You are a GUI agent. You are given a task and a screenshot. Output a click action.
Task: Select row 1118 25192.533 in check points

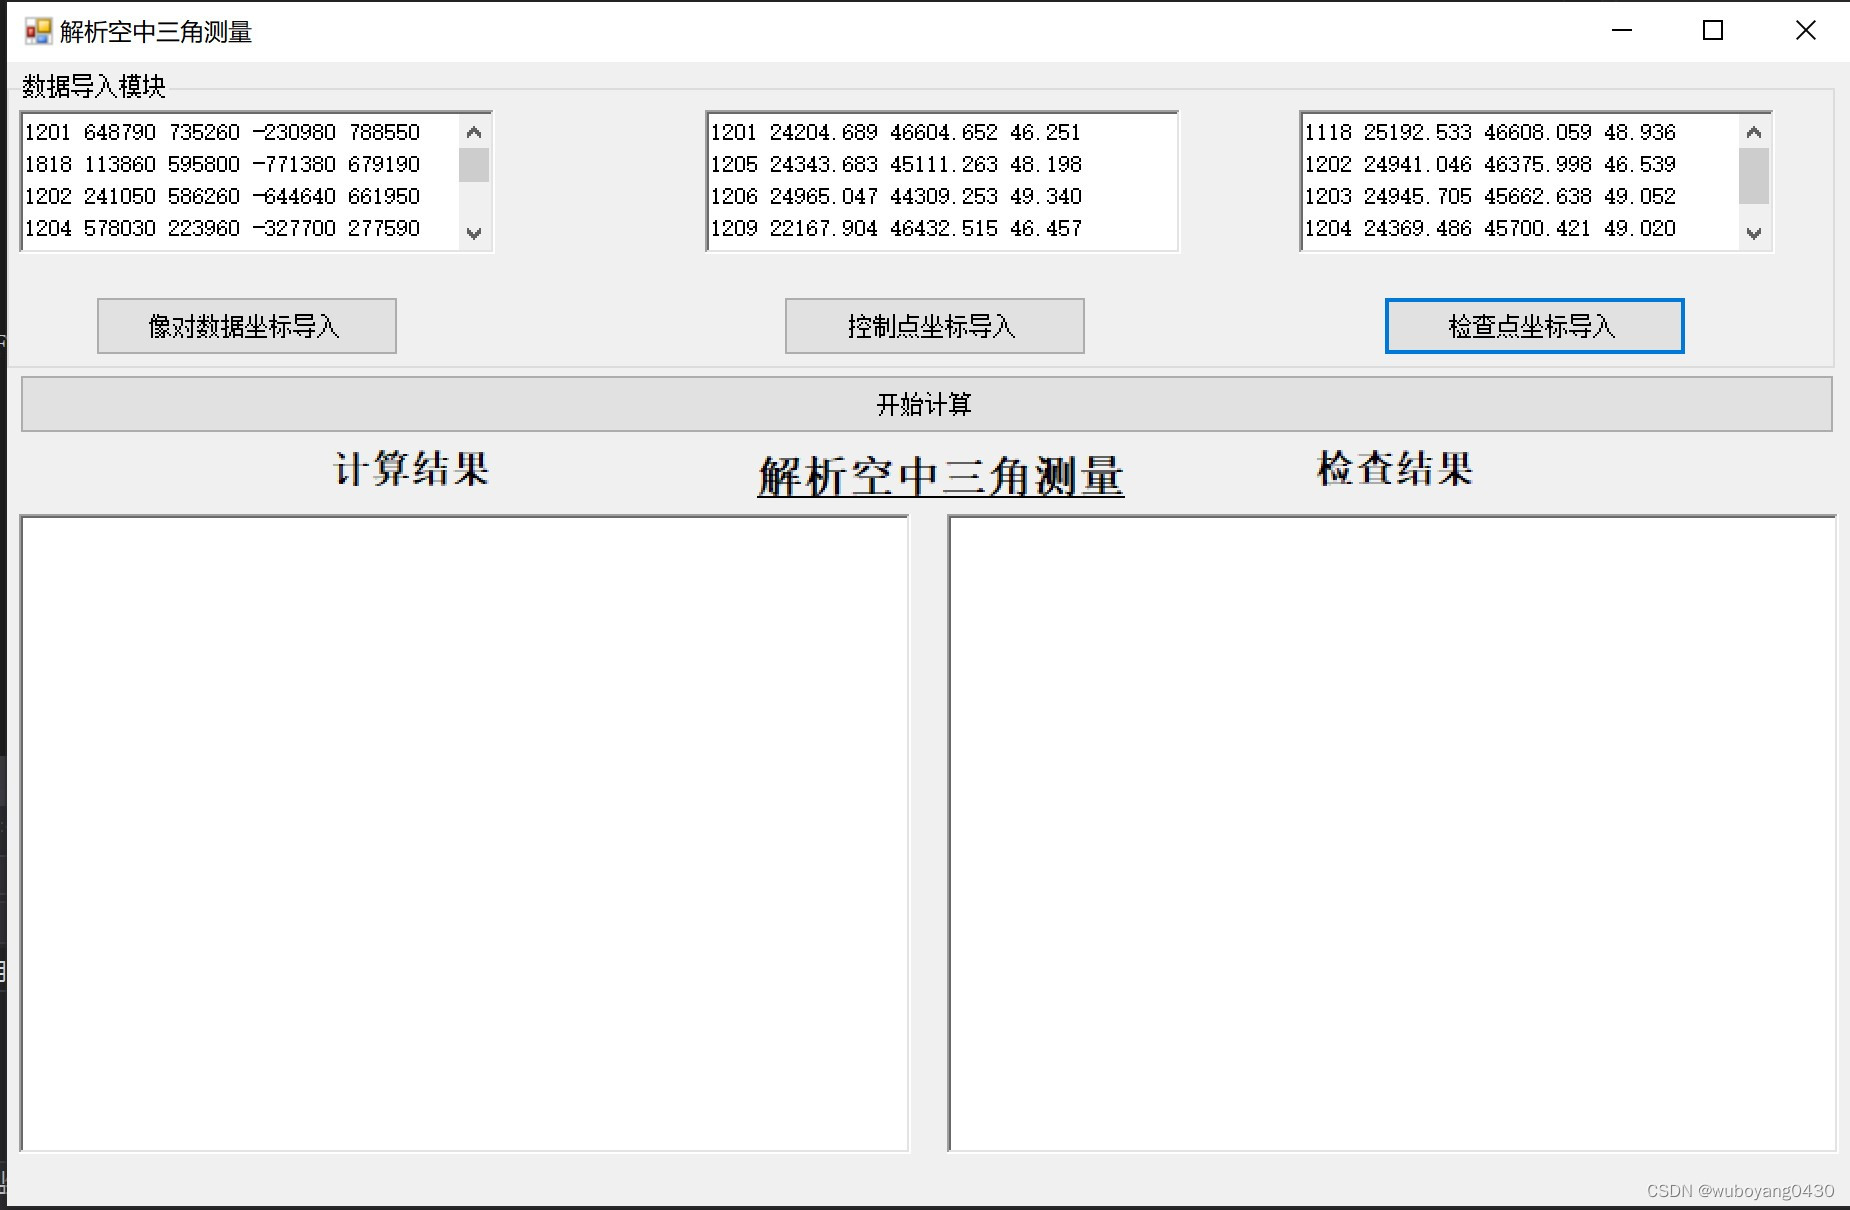pyautogui.click(x=1490, y=132)
